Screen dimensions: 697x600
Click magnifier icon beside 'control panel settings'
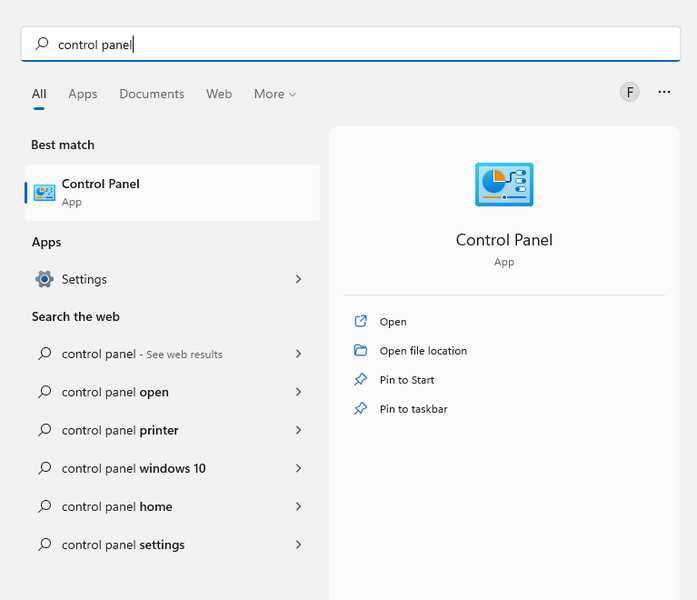pos(44,545)
